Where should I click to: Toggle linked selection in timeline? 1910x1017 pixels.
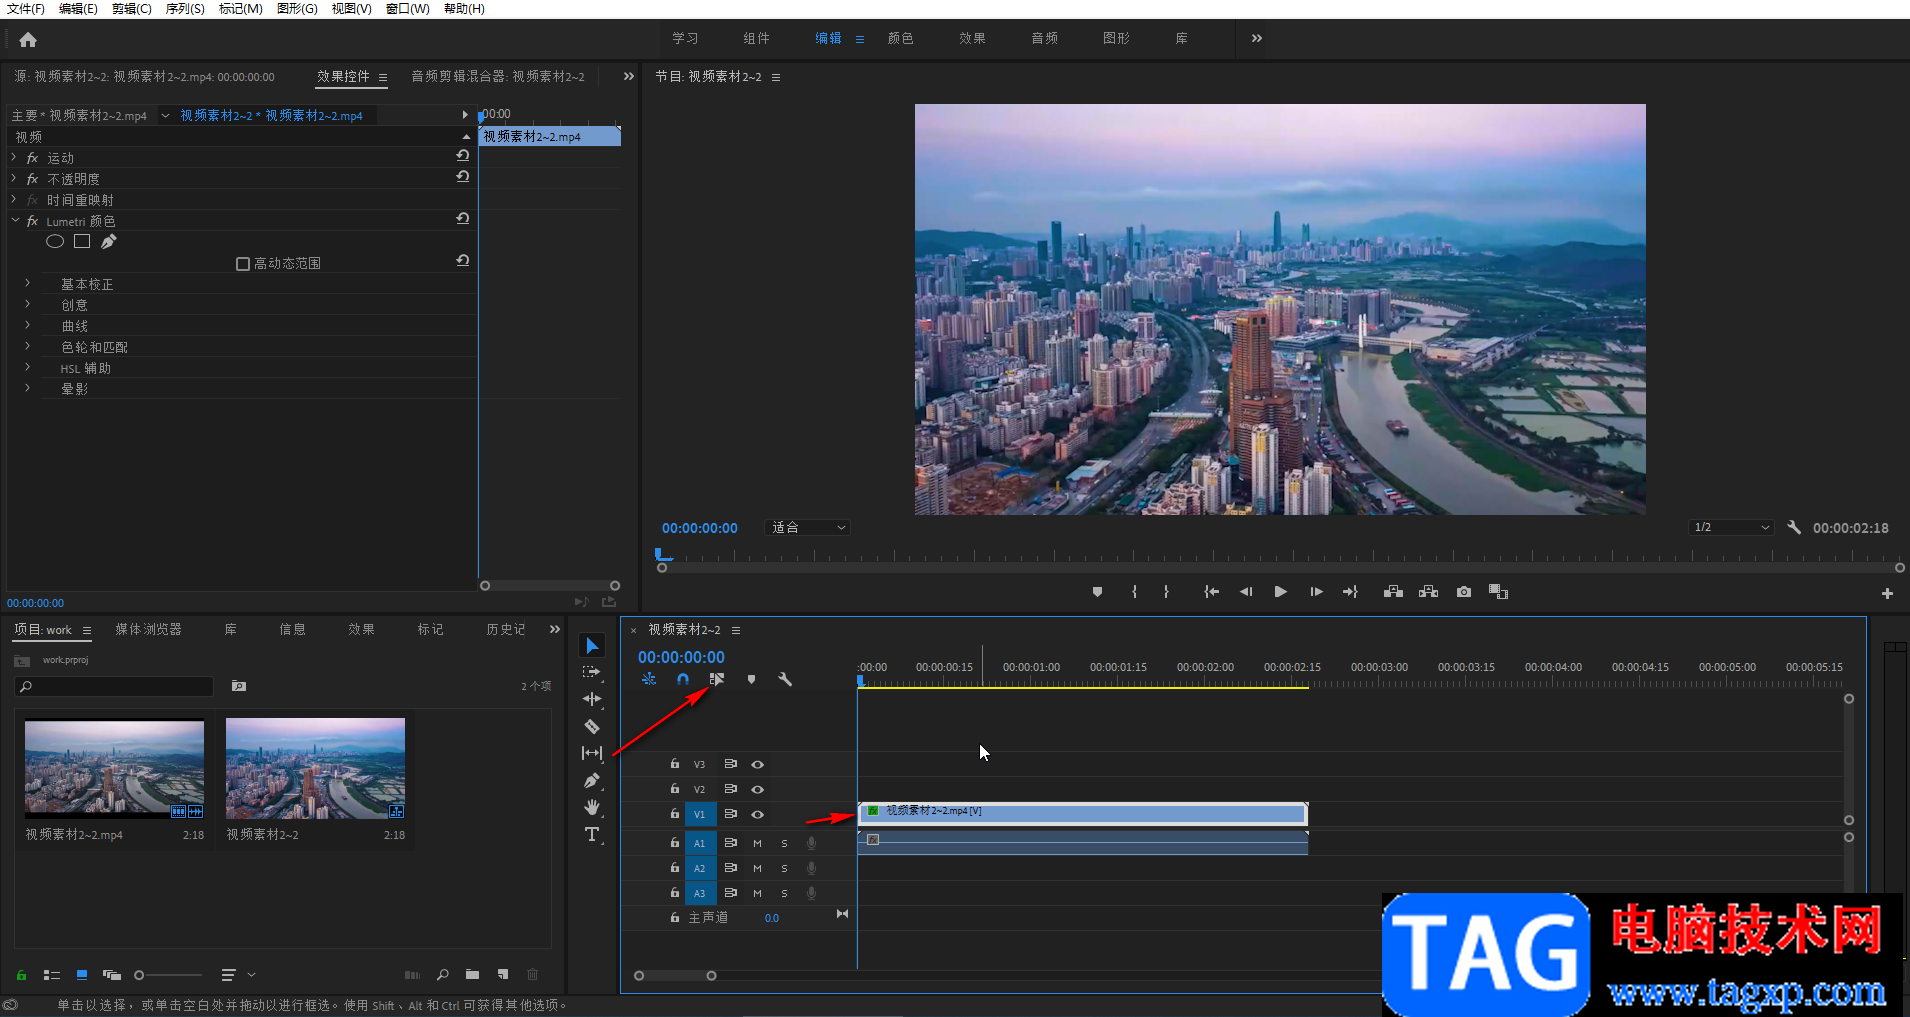[x=717, y=679]
